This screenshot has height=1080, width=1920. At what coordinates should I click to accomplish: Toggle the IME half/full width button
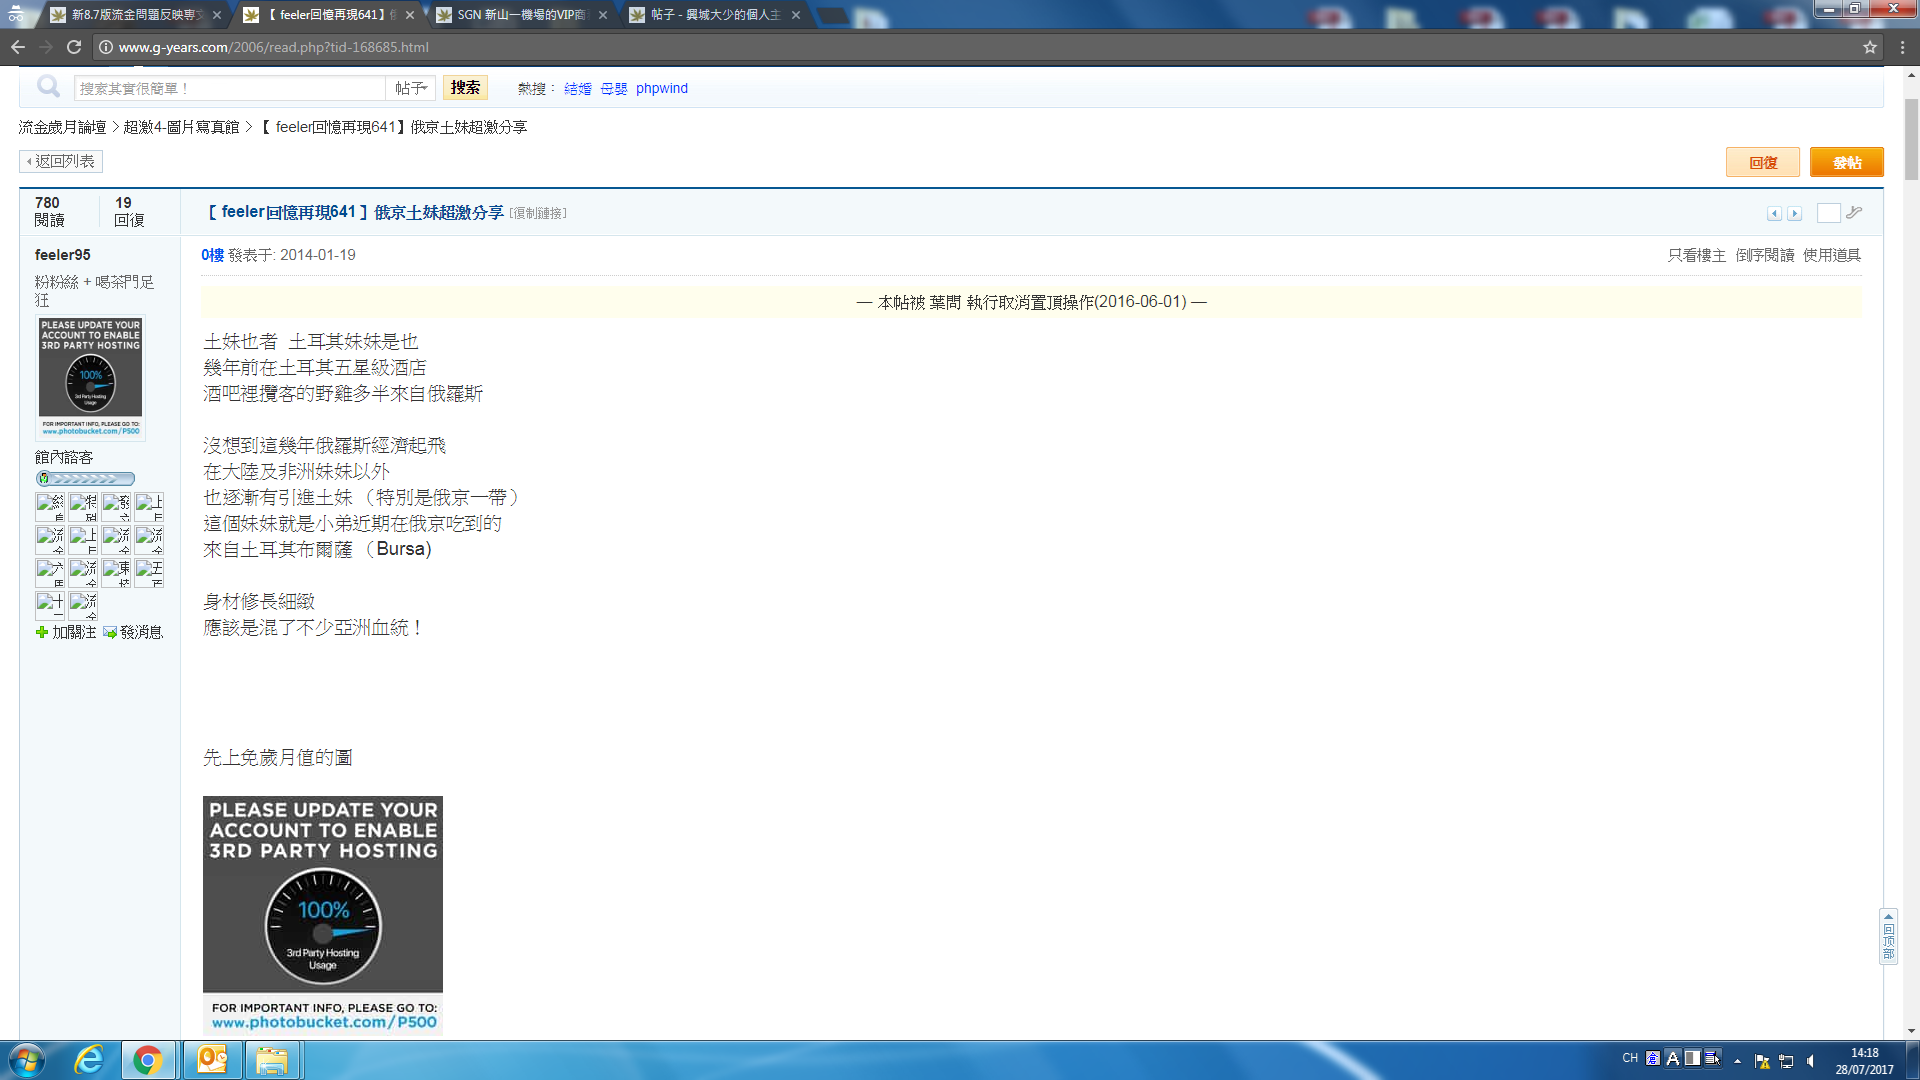[x=1692, y=1058]
